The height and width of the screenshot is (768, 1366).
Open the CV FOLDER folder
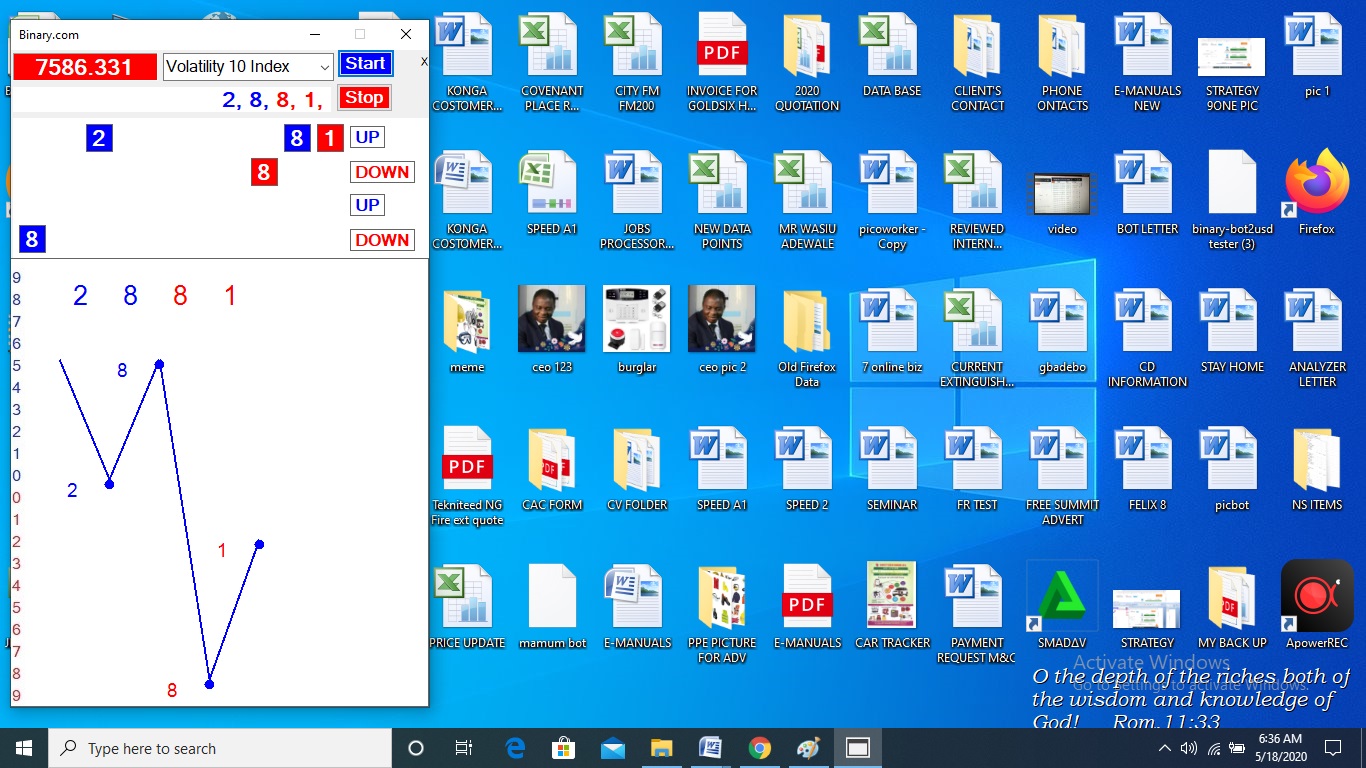tap(637, 469)
